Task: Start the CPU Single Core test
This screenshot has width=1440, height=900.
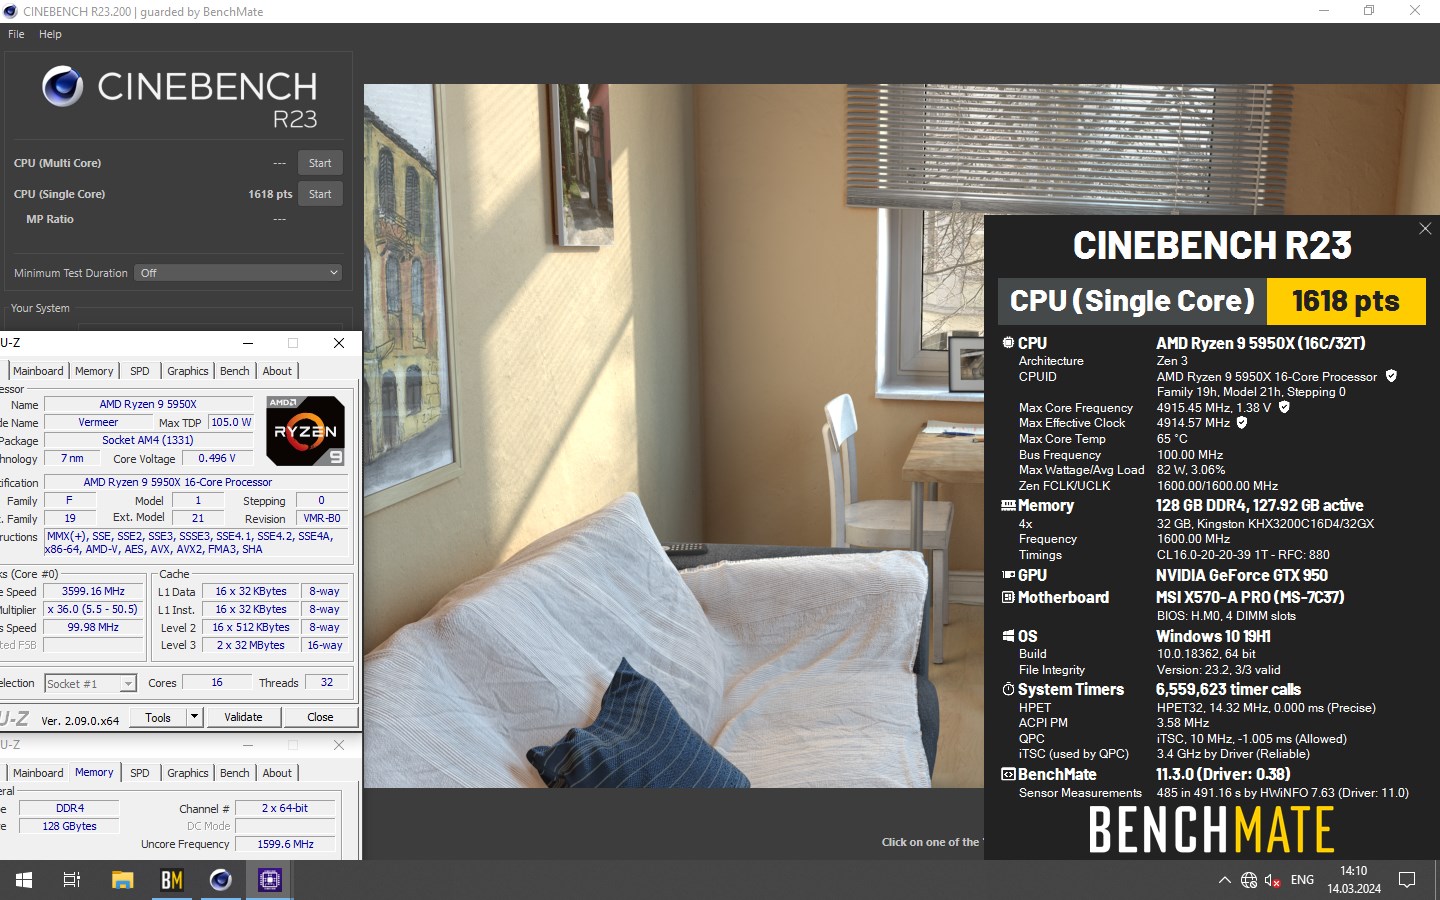Action: click(320, 194)
